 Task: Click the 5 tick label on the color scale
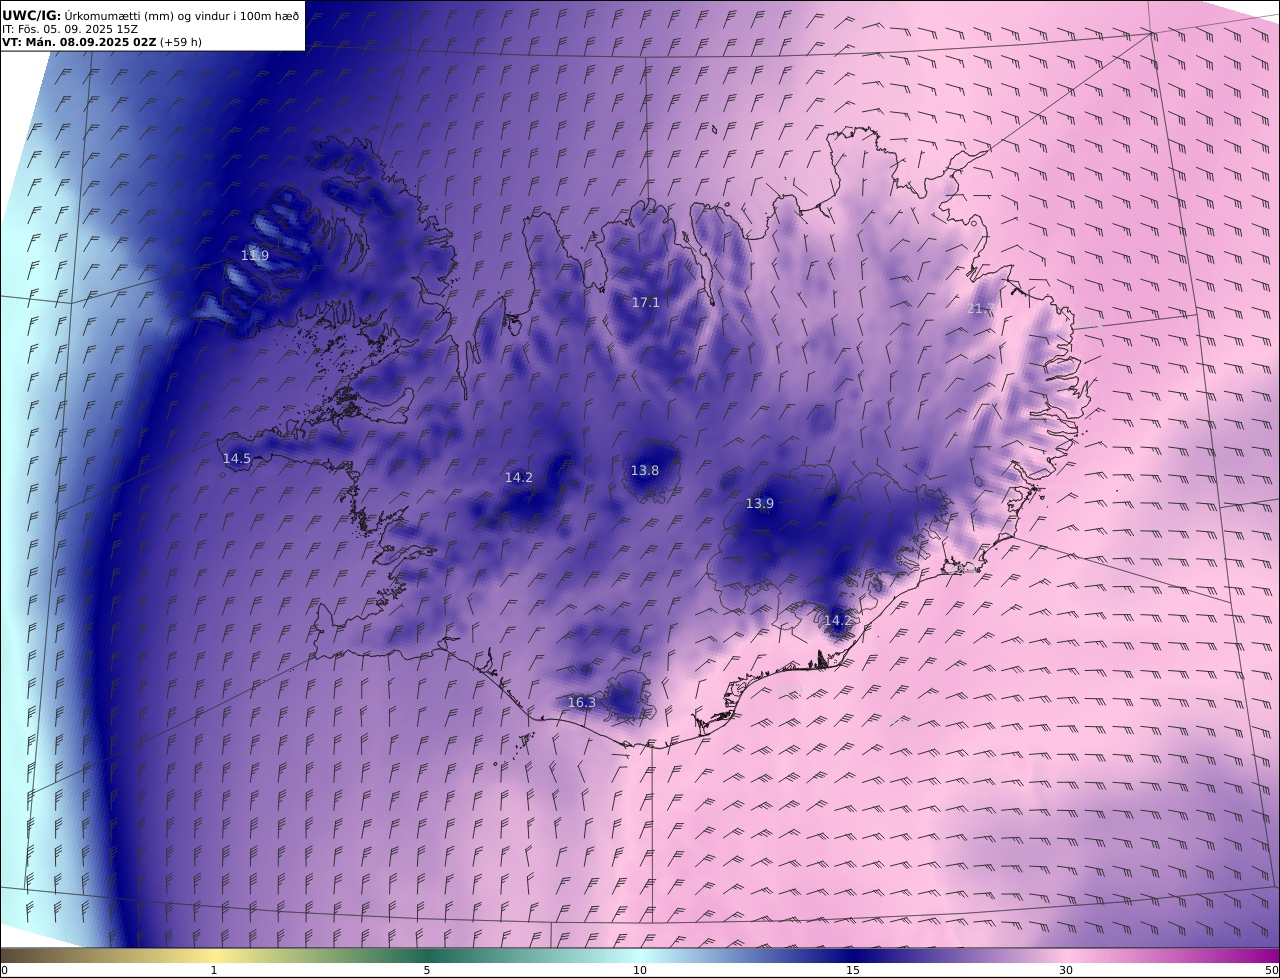point(427,970)
